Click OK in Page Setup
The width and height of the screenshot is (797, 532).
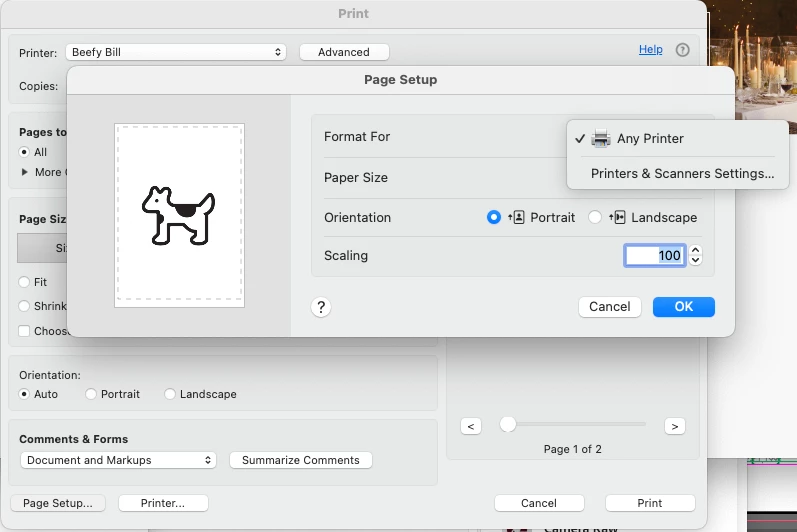(684, 306)
